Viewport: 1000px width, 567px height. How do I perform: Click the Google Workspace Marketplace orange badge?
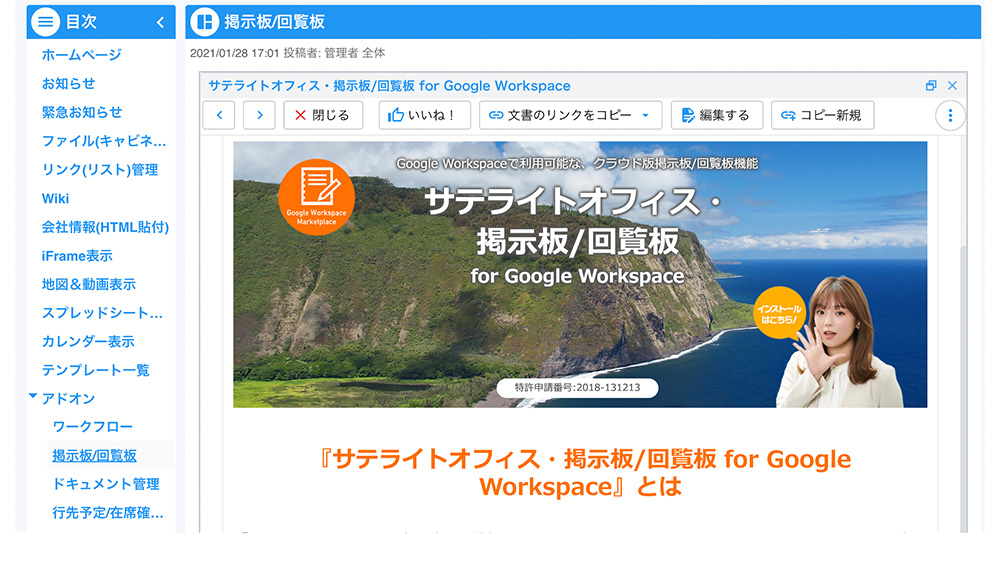coord(316,197)
